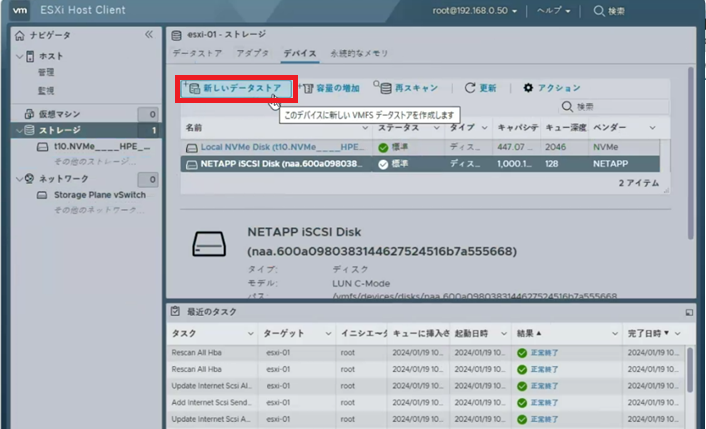Collapse the ホスト tree node

[x=19, y=56]
